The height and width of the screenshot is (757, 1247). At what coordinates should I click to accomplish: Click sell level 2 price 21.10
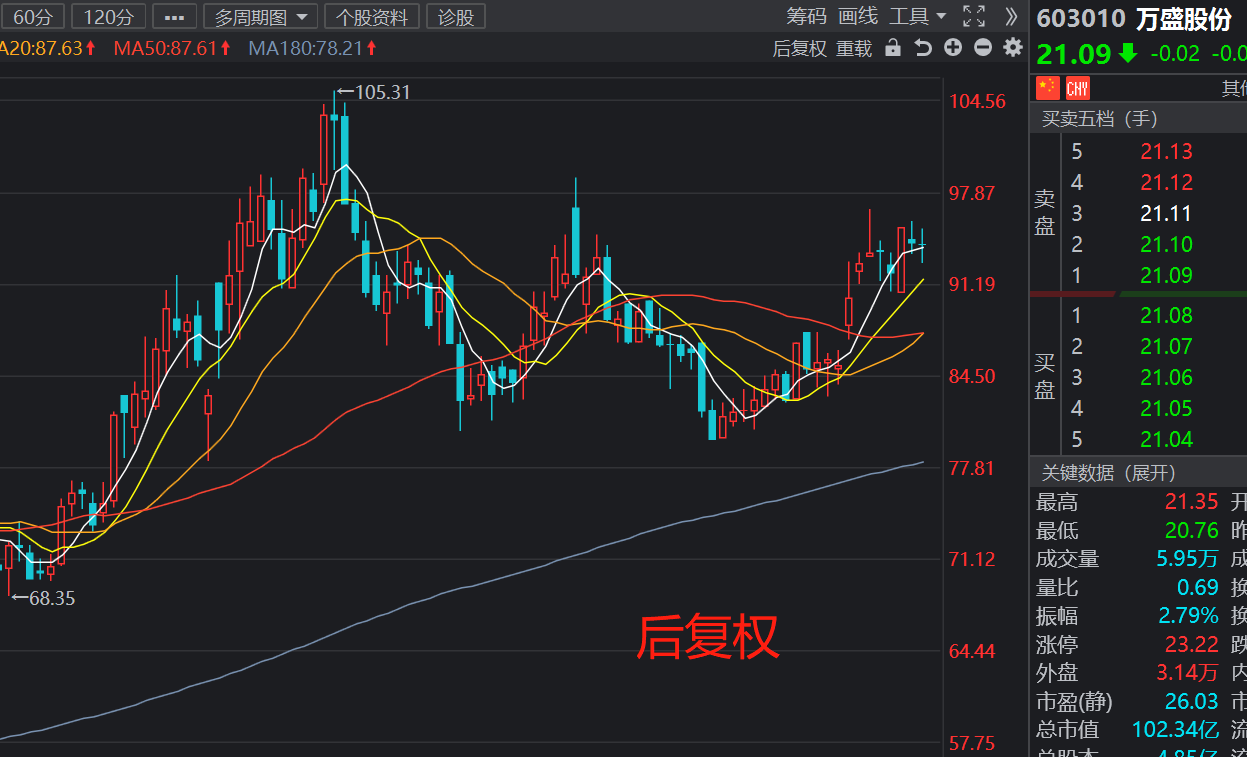point(1166,245)
